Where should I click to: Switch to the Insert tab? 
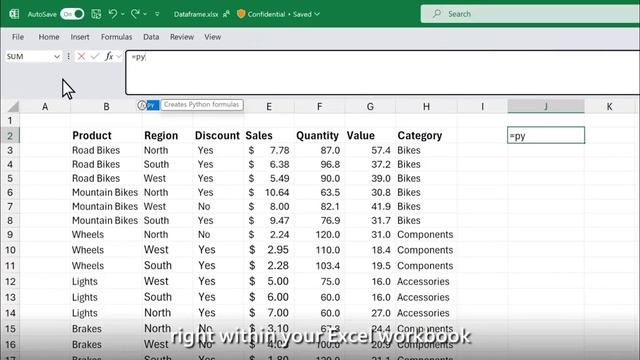tap(80, 37)
